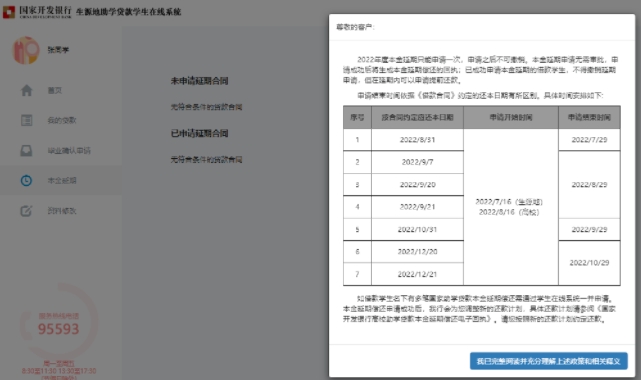
Task: Open 我的贷款 list icon in sidebar
Action: (27, 120)
